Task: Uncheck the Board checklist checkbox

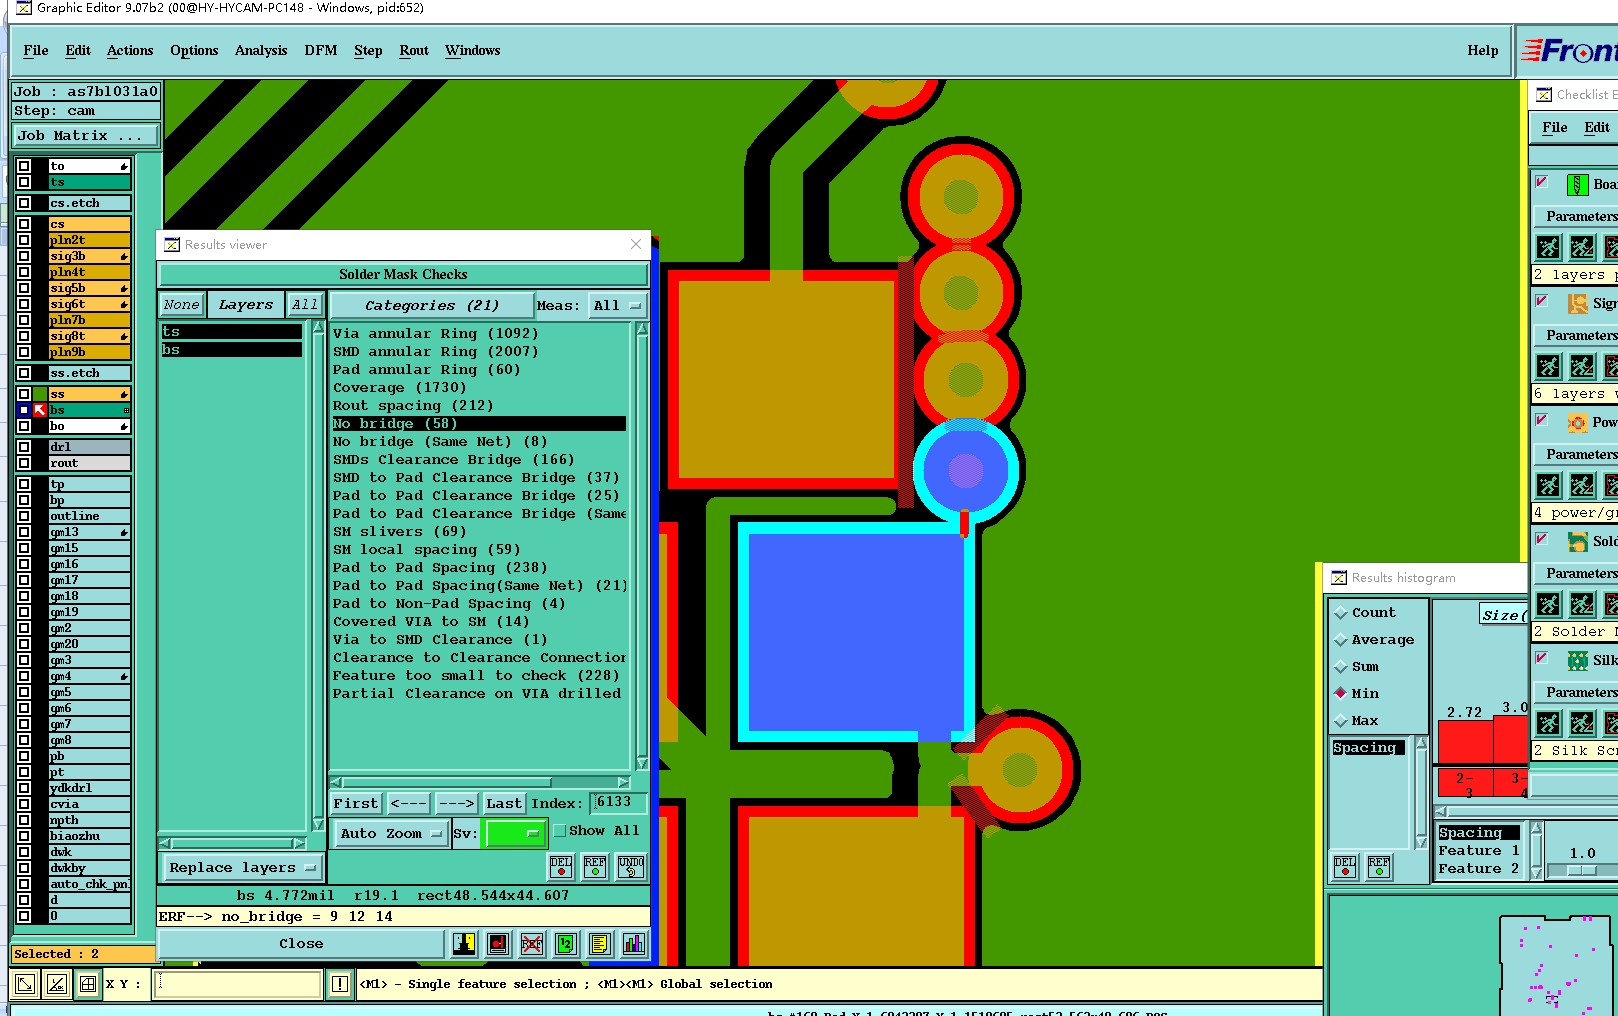Action: pos(1542,182)
